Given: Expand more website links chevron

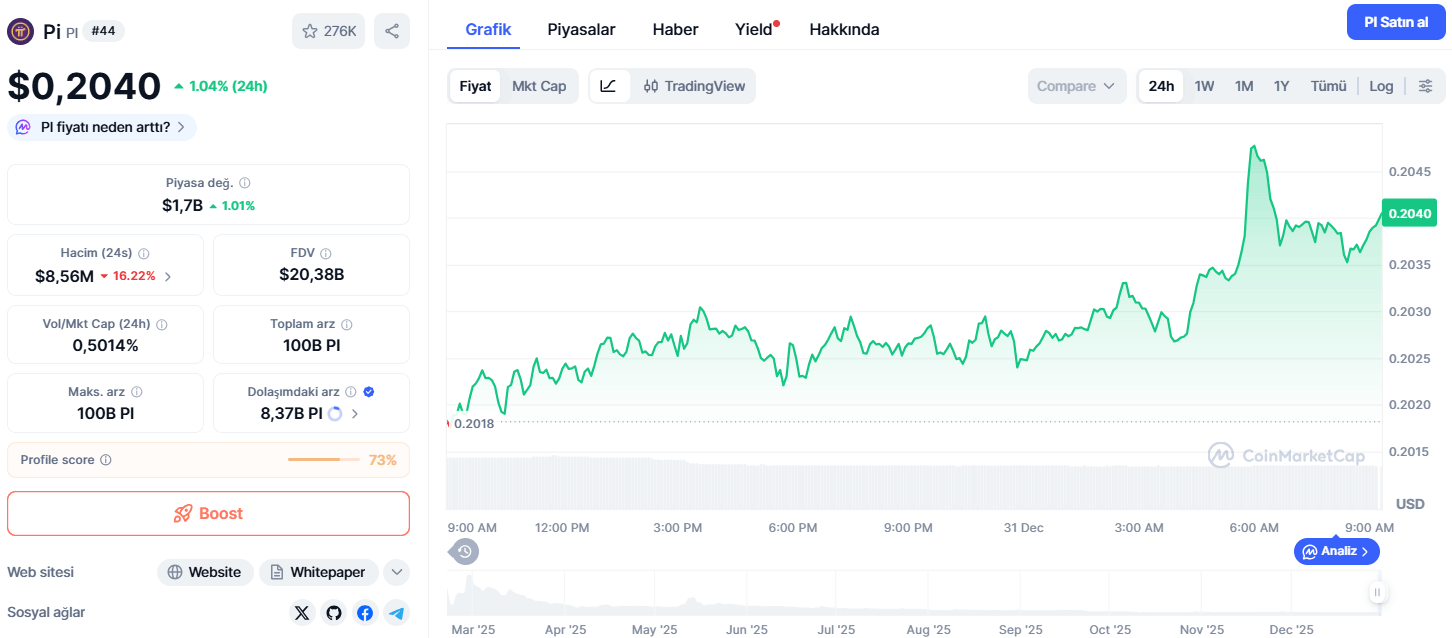Looking at the screenshot, I should tap(397, 572).
